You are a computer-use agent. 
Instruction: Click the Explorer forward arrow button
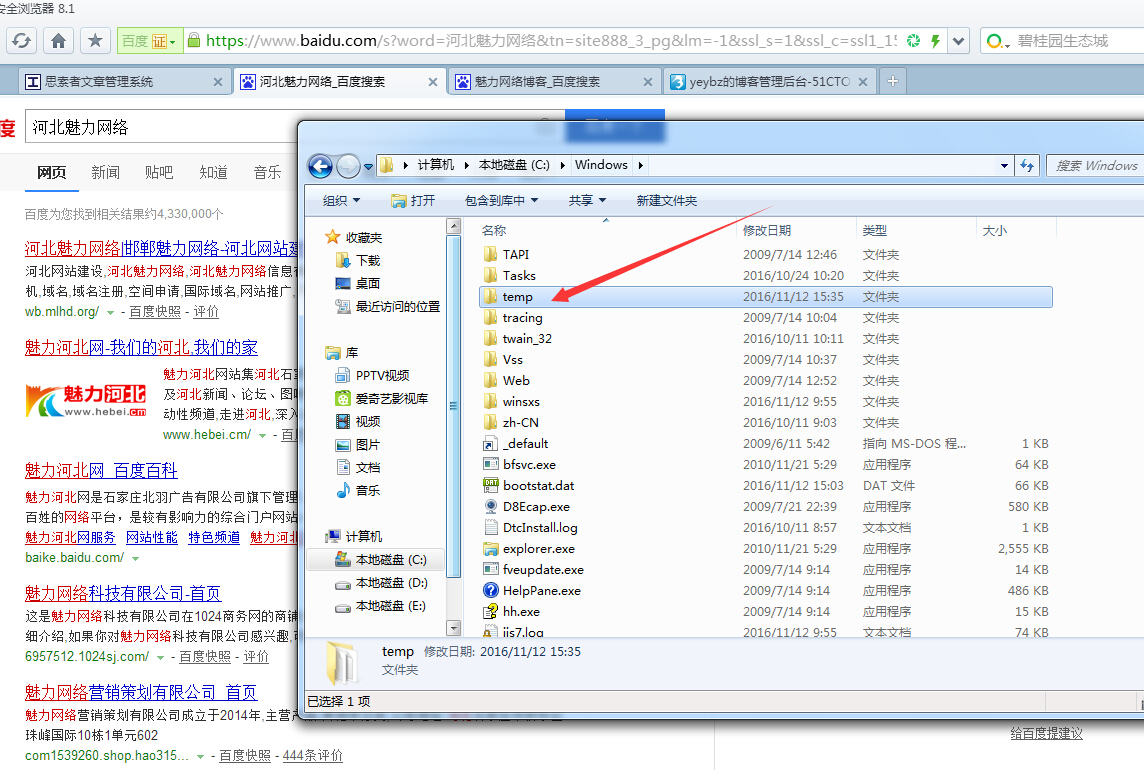[x=349, y=166]
